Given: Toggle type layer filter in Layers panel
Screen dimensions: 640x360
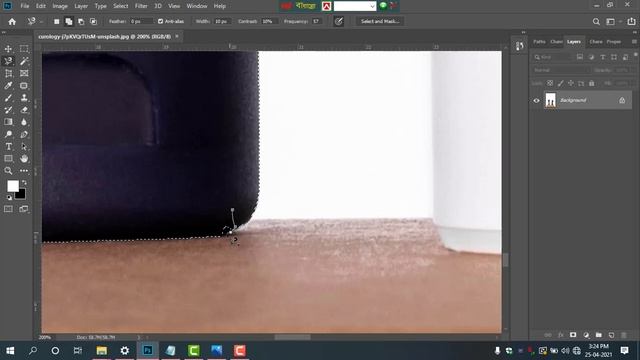Looking at the screenshot, I should (602, 57).
